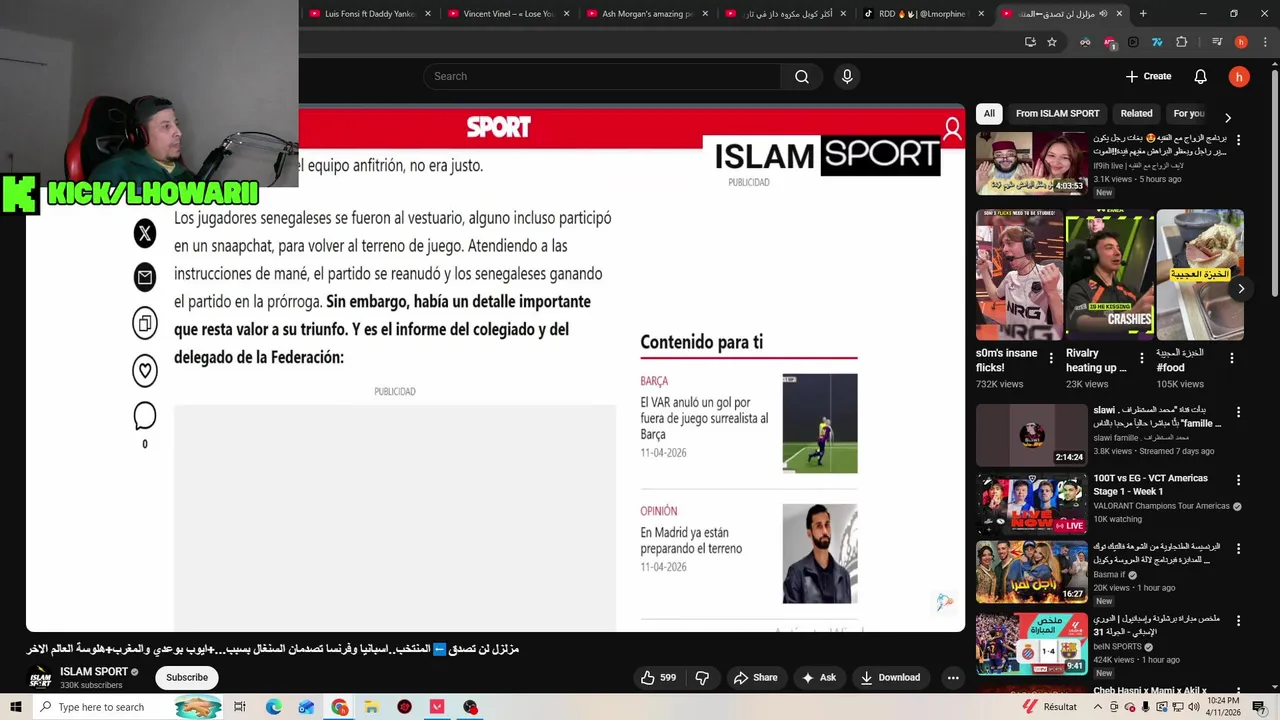Open the Chrome profile avatar
Viewport: 1280px width, 720px height.
(1241, 42)
